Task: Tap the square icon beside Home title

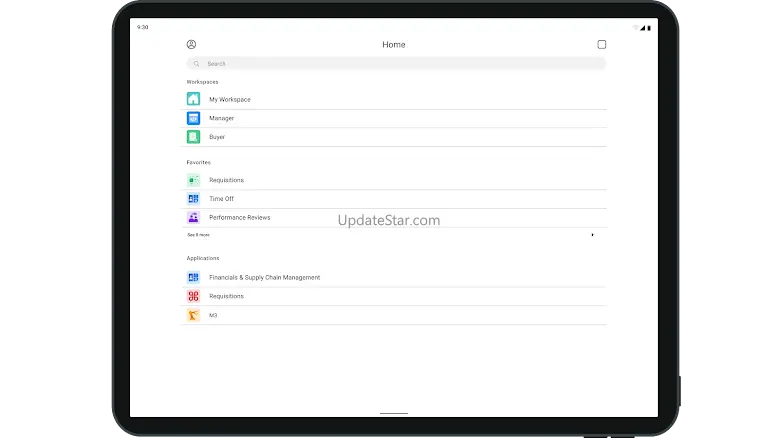Action: (602, 44)
